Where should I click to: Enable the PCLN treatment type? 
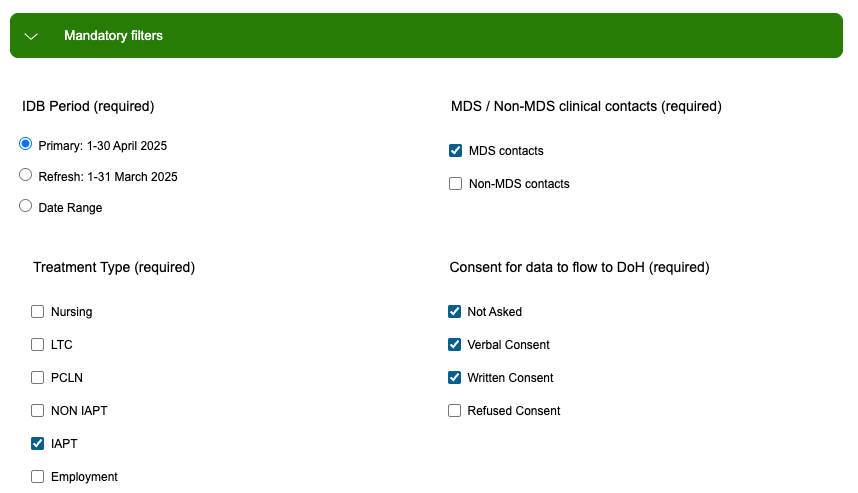tap(38, 378)
